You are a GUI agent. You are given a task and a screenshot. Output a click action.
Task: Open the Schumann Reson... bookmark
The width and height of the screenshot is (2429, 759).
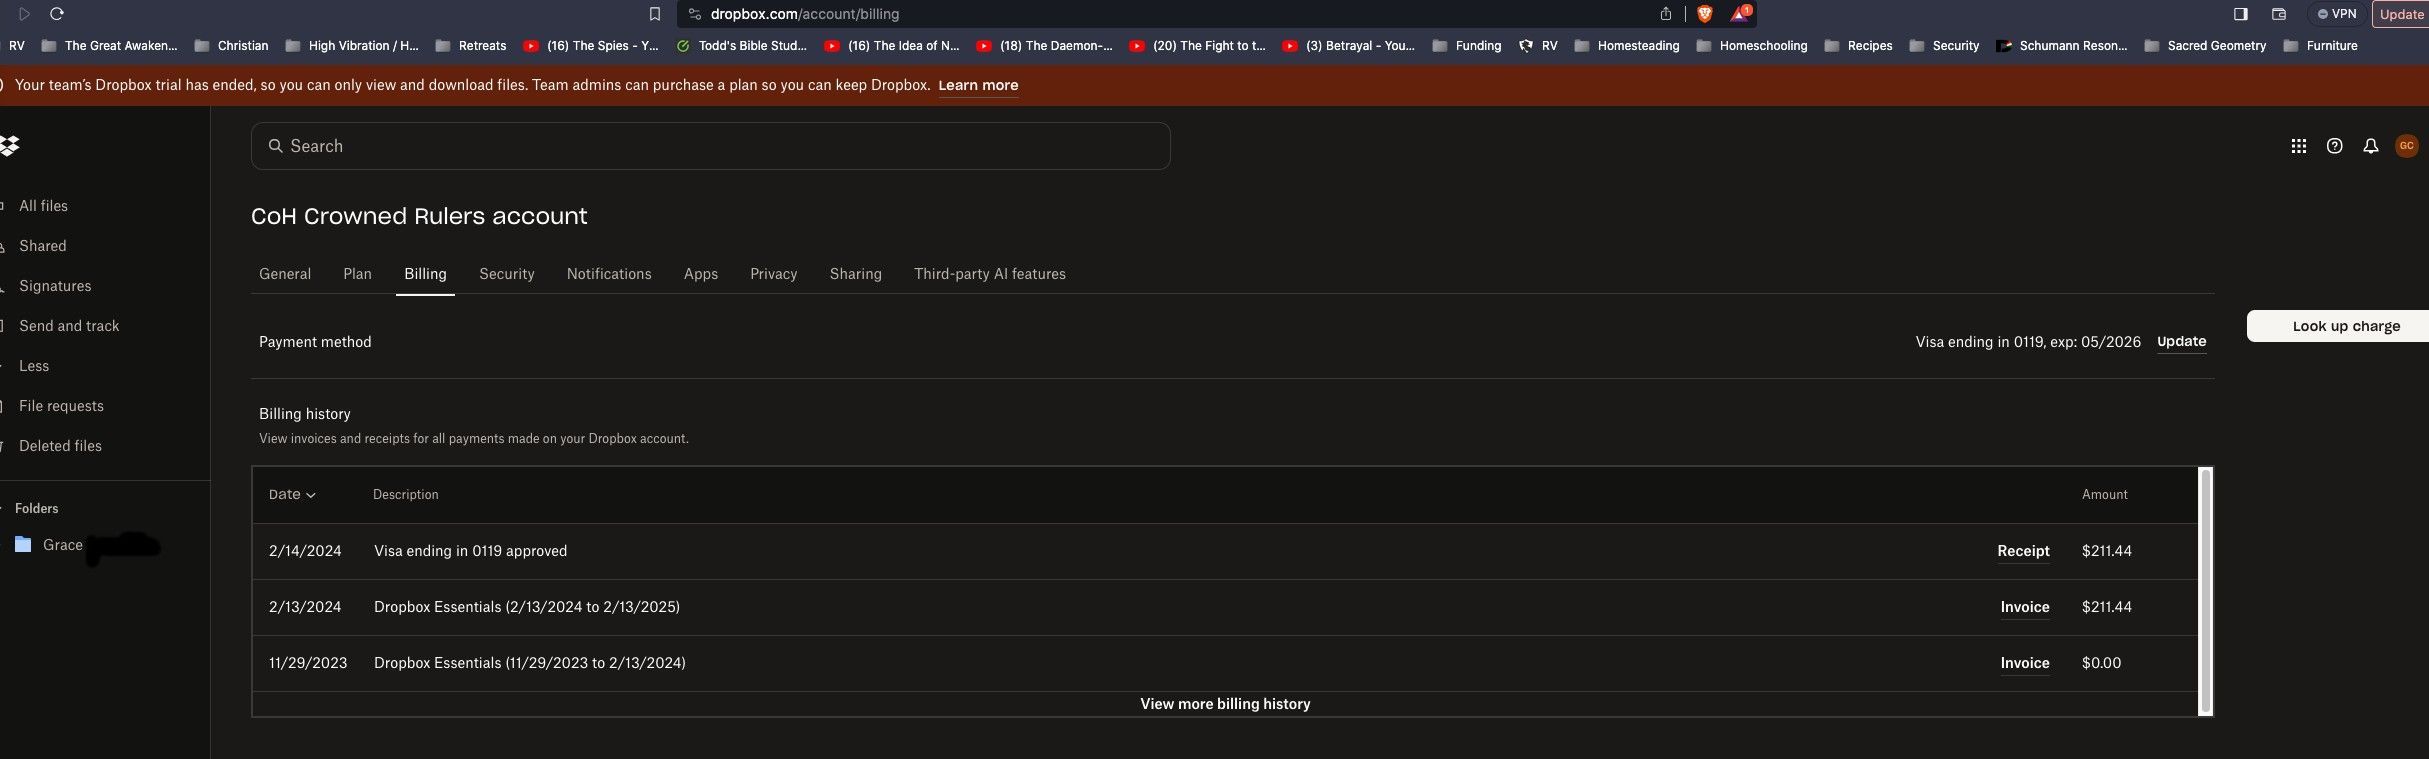pos(2061,46)
